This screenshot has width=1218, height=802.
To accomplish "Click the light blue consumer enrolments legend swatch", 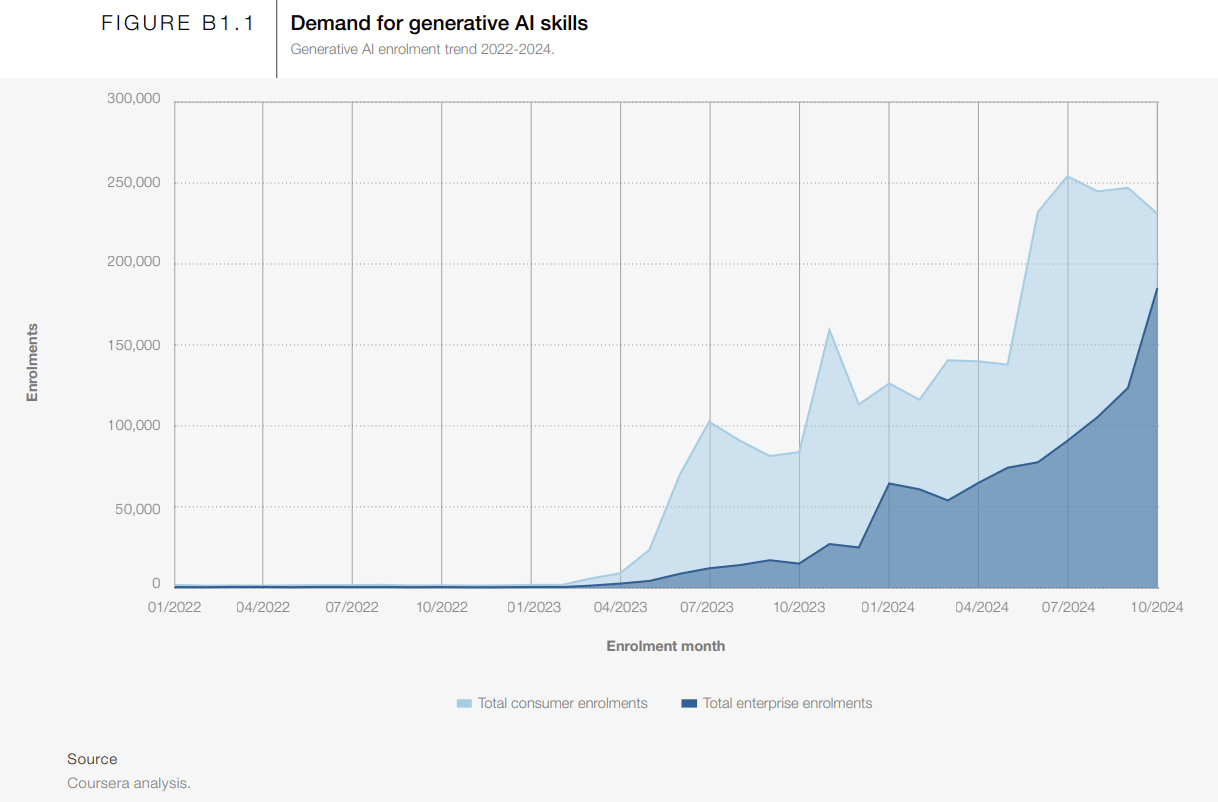I will point(464,704).
